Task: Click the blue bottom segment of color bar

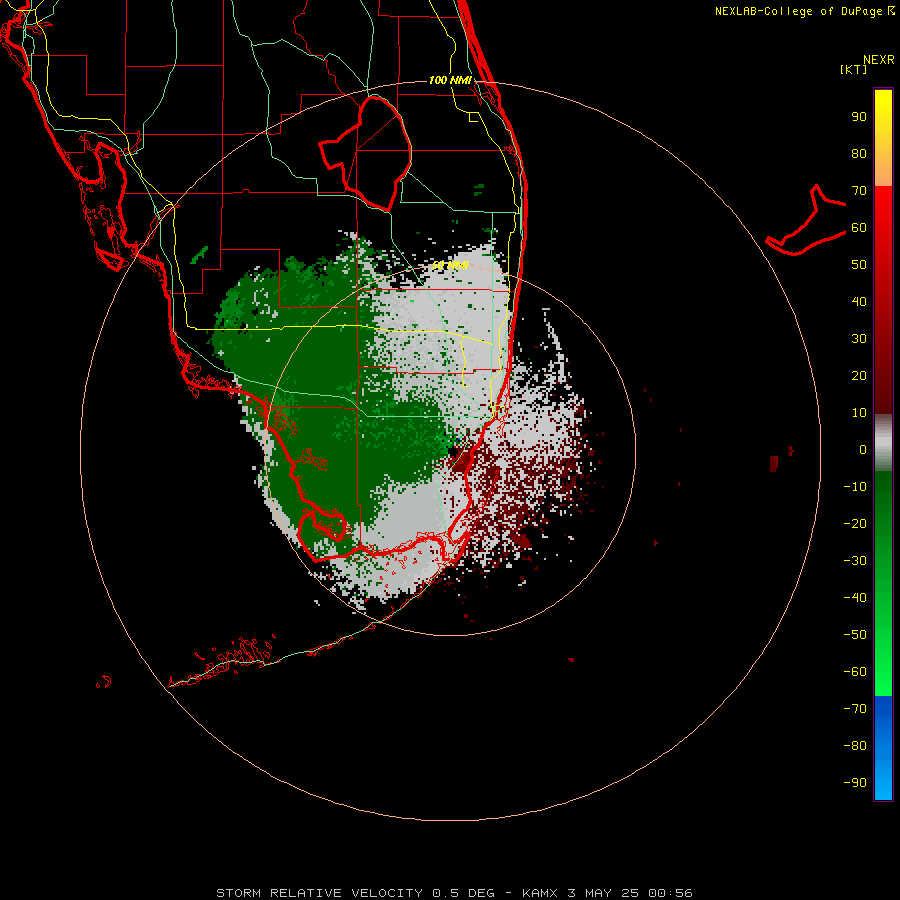Action: pos(883,748)
